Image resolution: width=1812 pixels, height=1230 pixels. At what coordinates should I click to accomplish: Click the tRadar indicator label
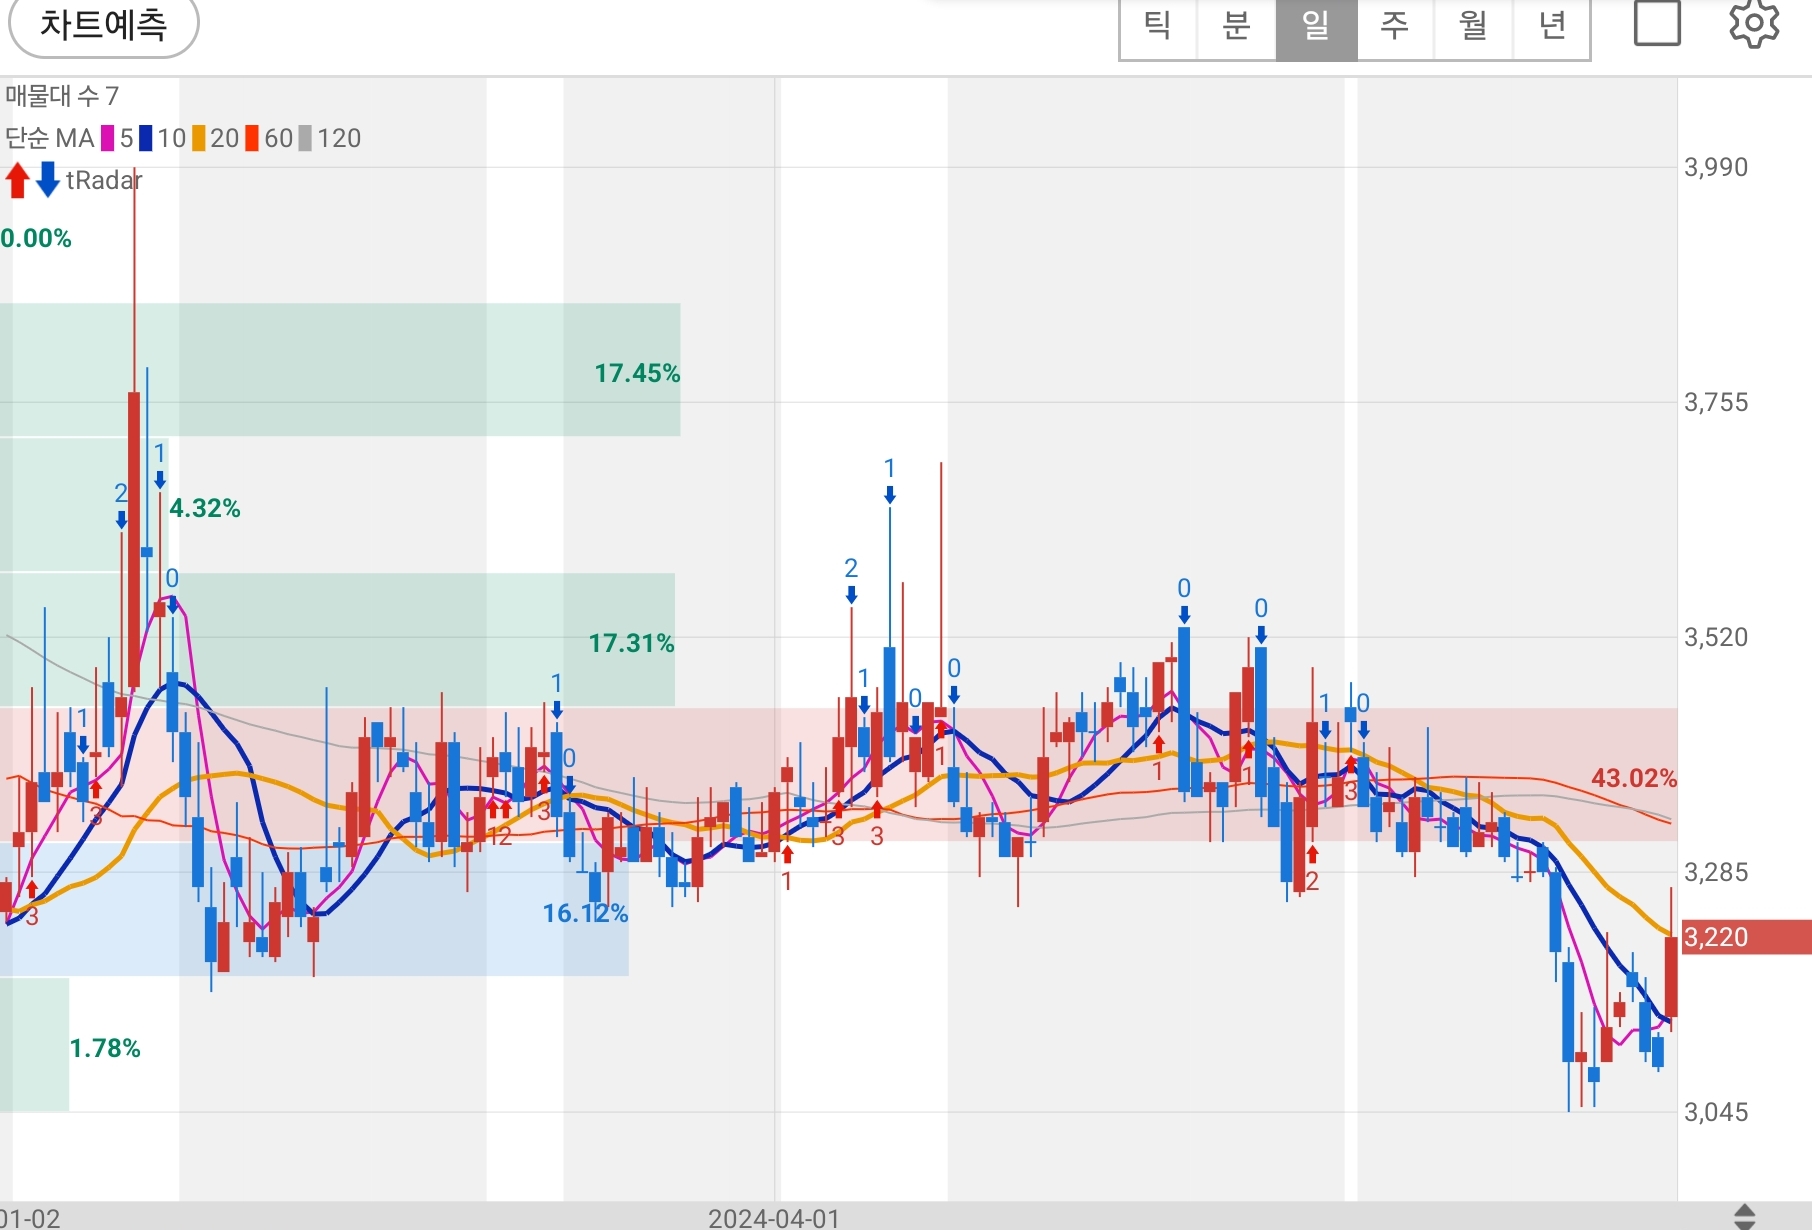[x=104, y=180]
